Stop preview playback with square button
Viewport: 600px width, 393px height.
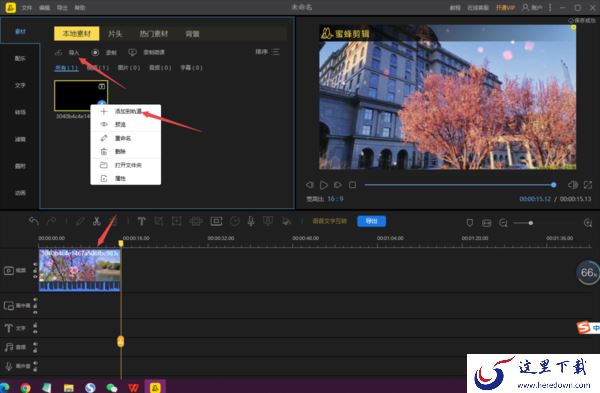352,185
